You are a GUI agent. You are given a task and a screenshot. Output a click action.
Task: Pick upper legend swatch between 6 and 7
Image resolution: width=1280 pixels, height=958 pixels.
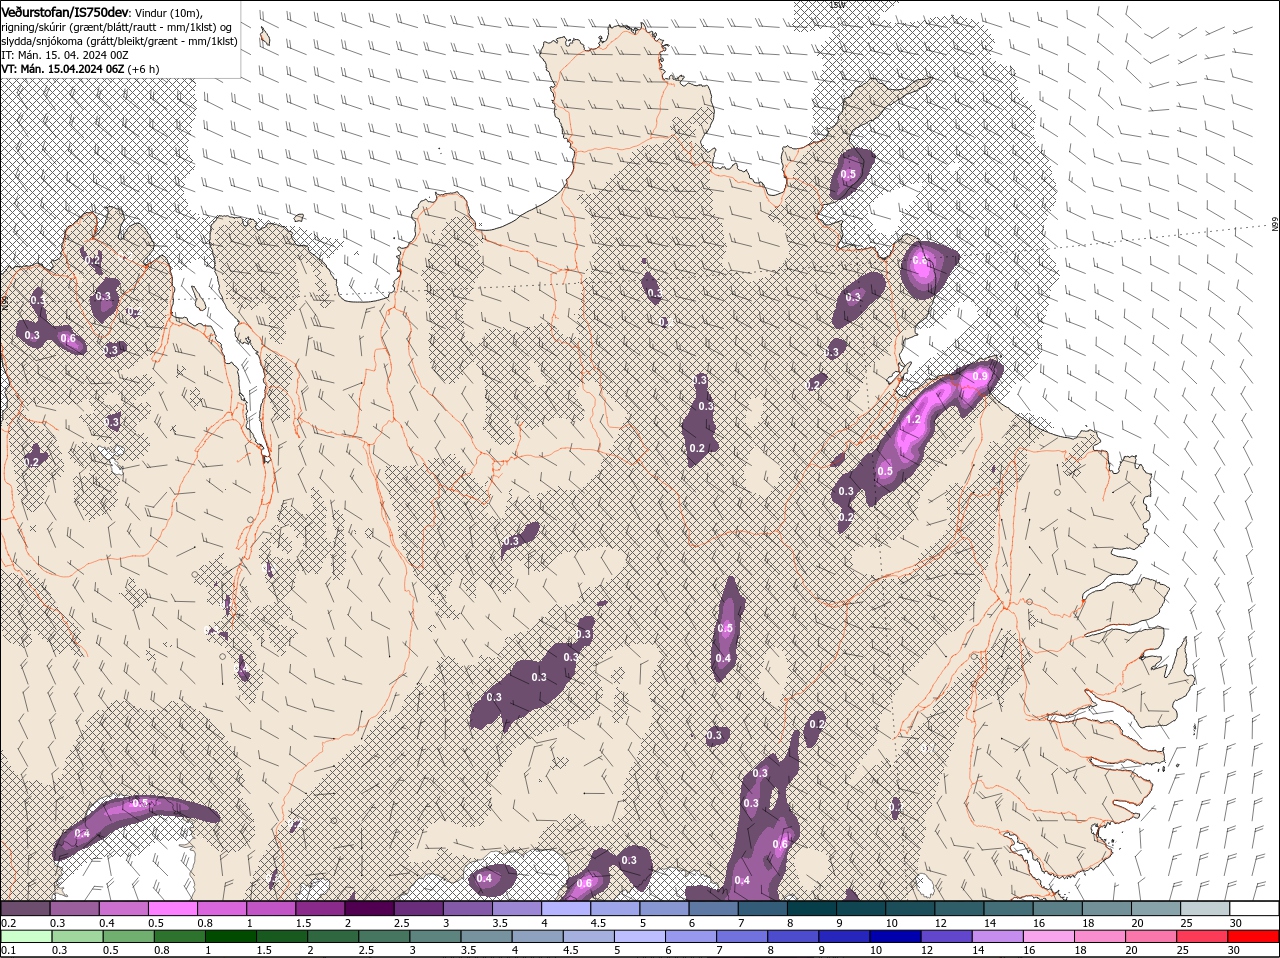pyautogui.click(x=712, y=908)
